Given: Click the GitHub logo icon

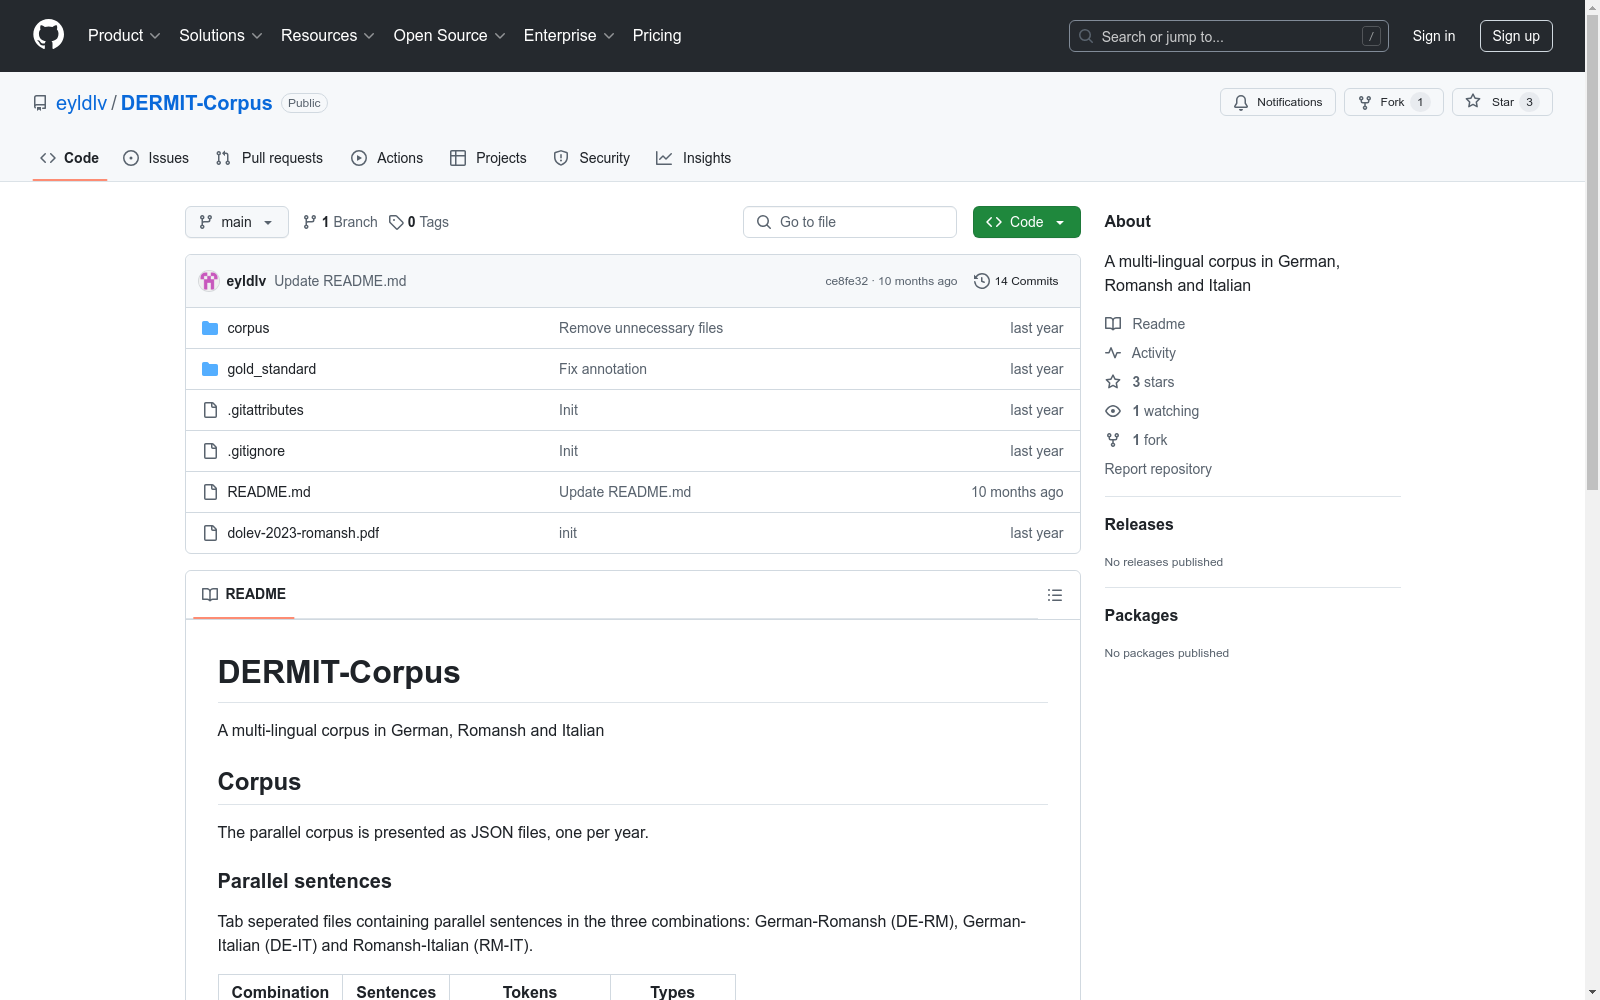Looking at the screenshot, I should coord(48,35).
